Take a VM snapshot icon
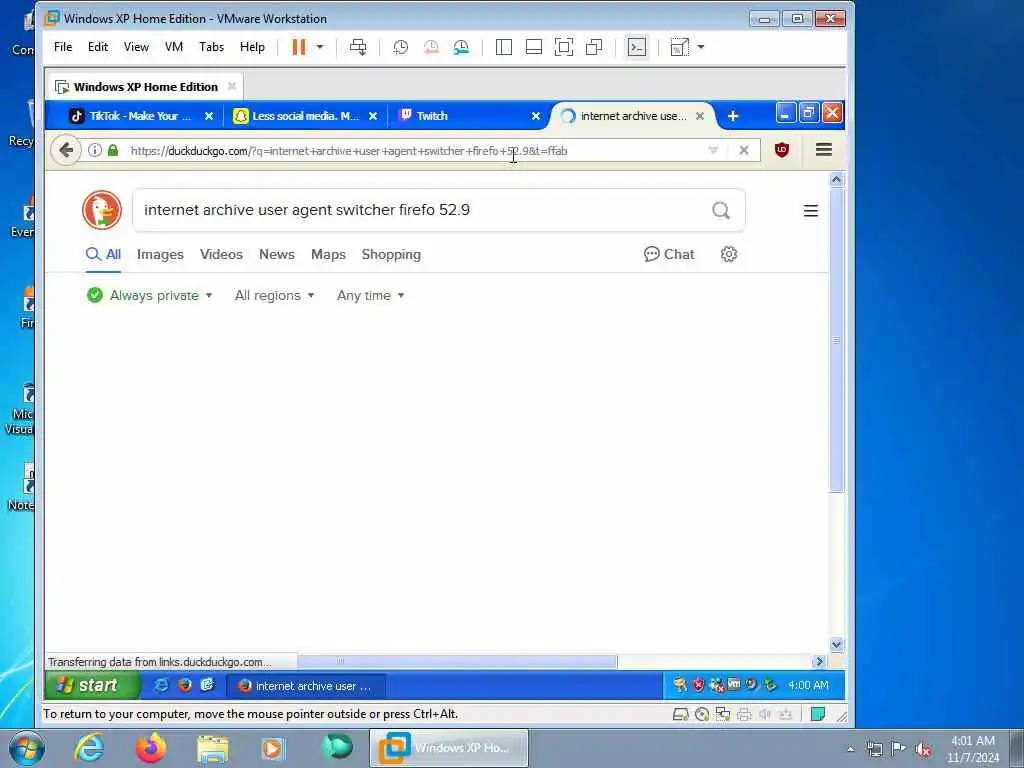 click(400, 47)
